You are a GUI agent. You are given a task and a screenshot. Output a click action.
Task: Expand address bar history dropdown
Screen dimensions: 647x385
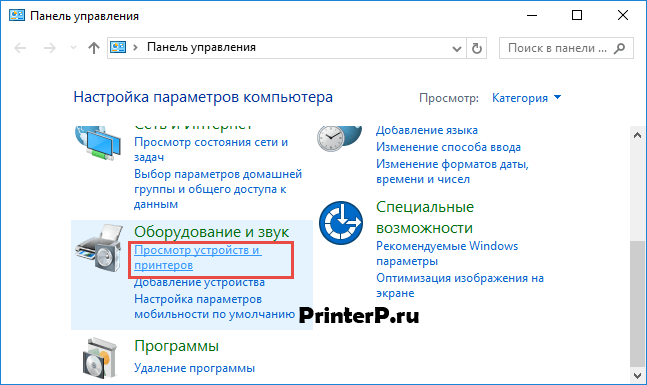tap(456, 49)
